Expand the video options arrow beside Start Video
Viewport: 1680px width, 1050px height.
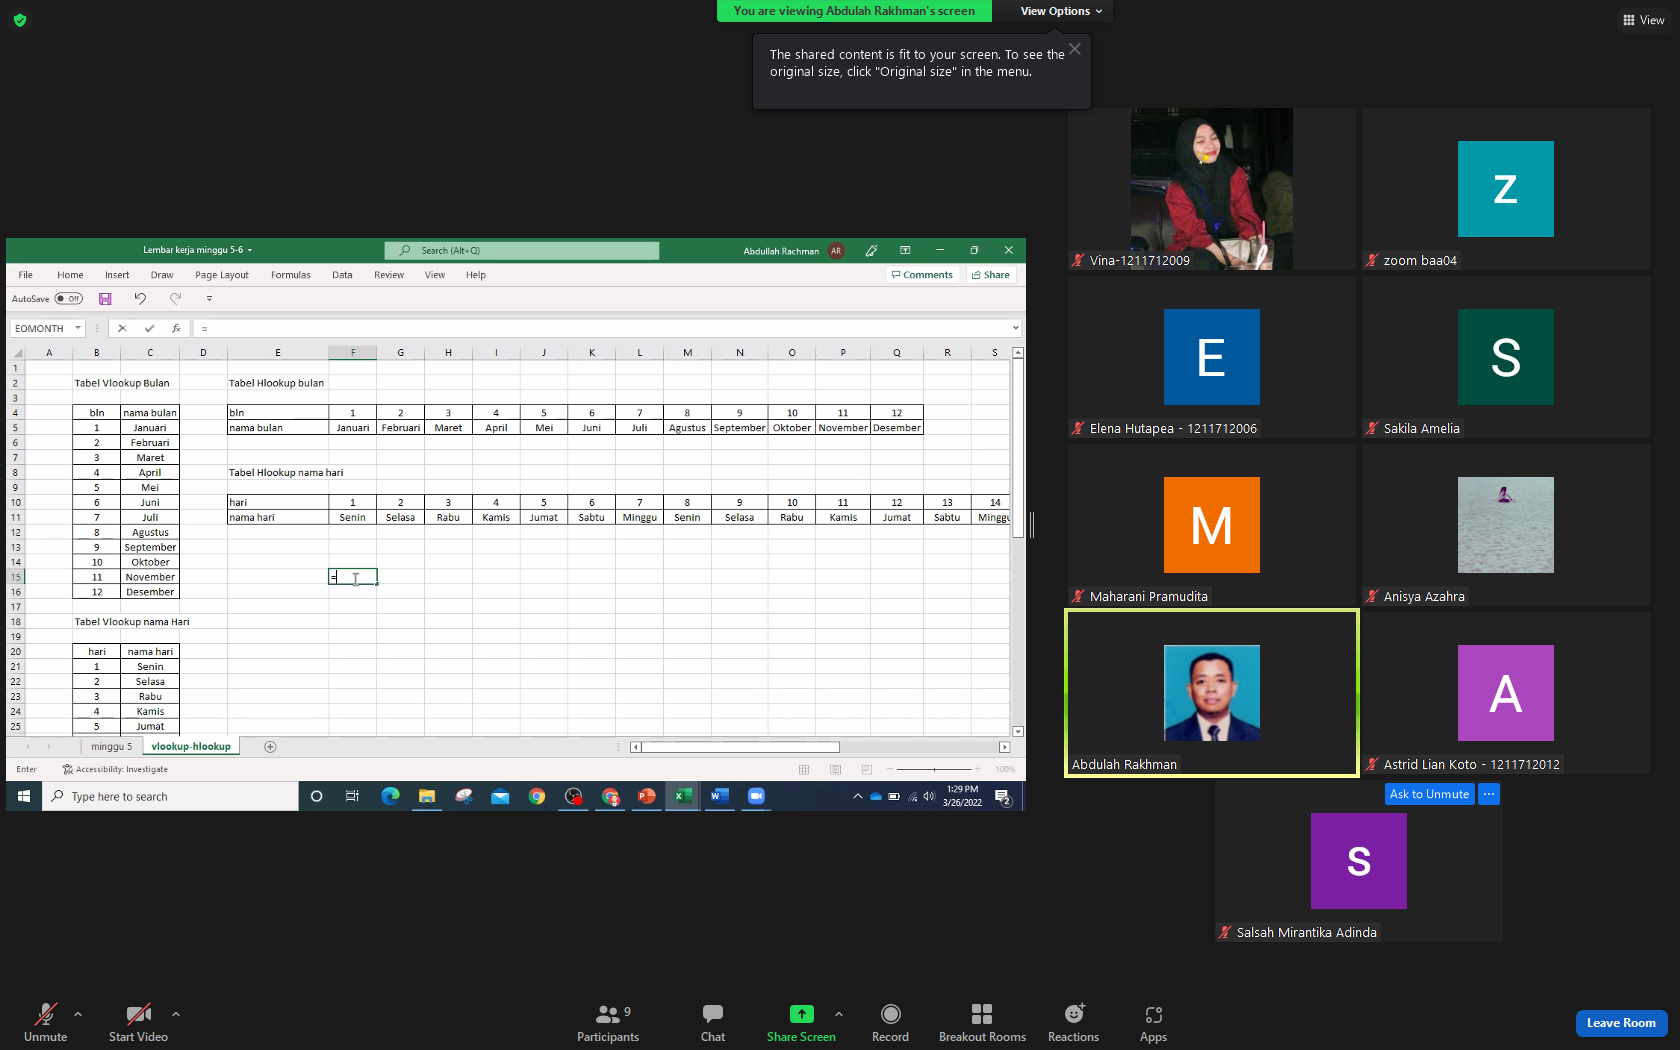176,1014
